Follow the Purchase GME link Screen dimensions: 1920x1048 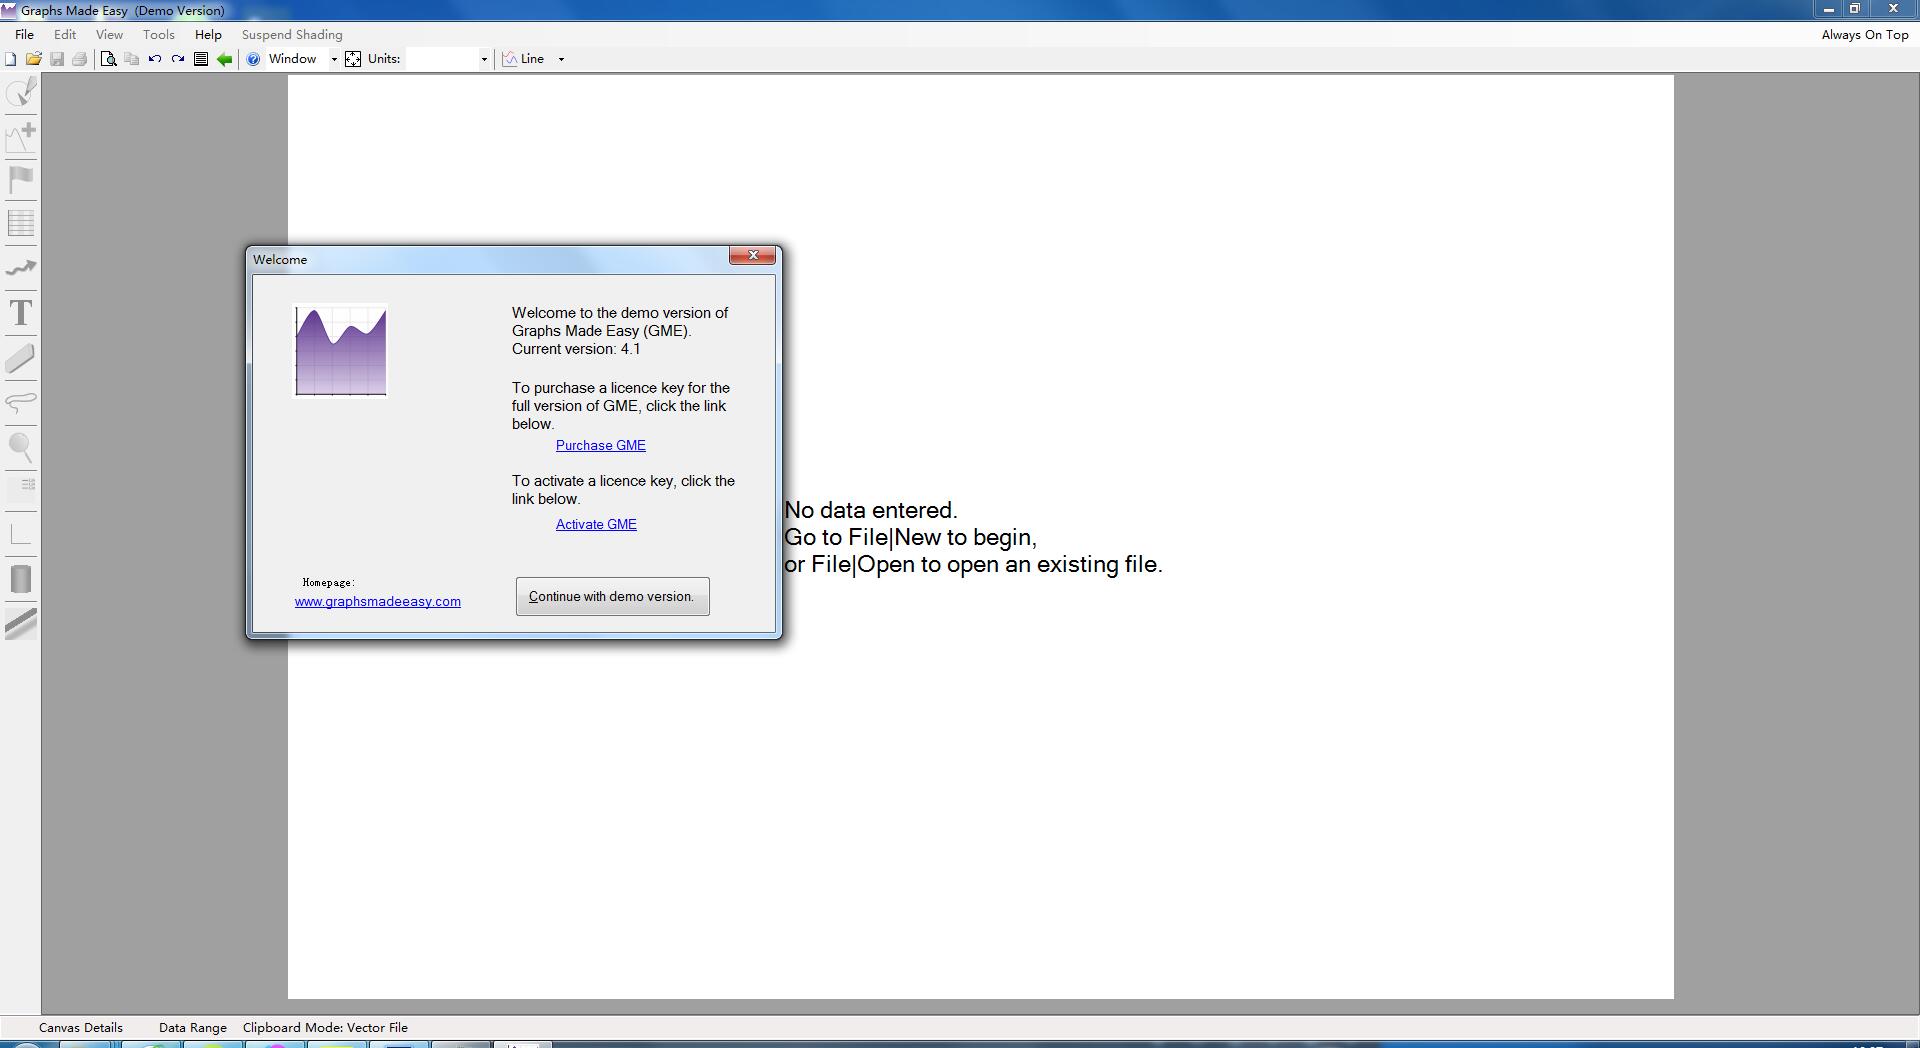[601, 445]
